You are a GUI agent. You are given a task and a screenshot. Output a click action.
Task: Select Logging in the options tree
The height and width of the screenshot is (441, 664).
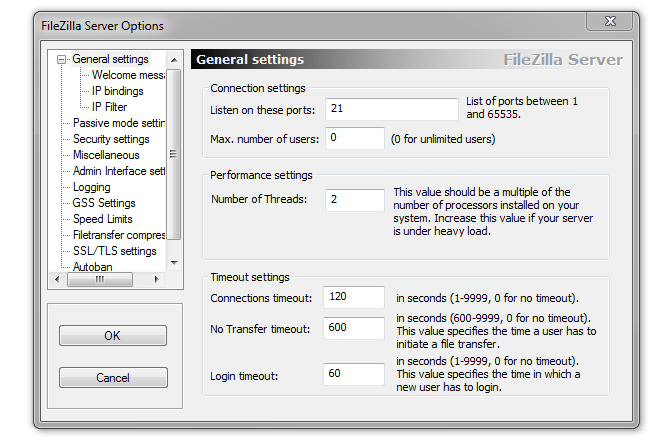coord(91,187)
